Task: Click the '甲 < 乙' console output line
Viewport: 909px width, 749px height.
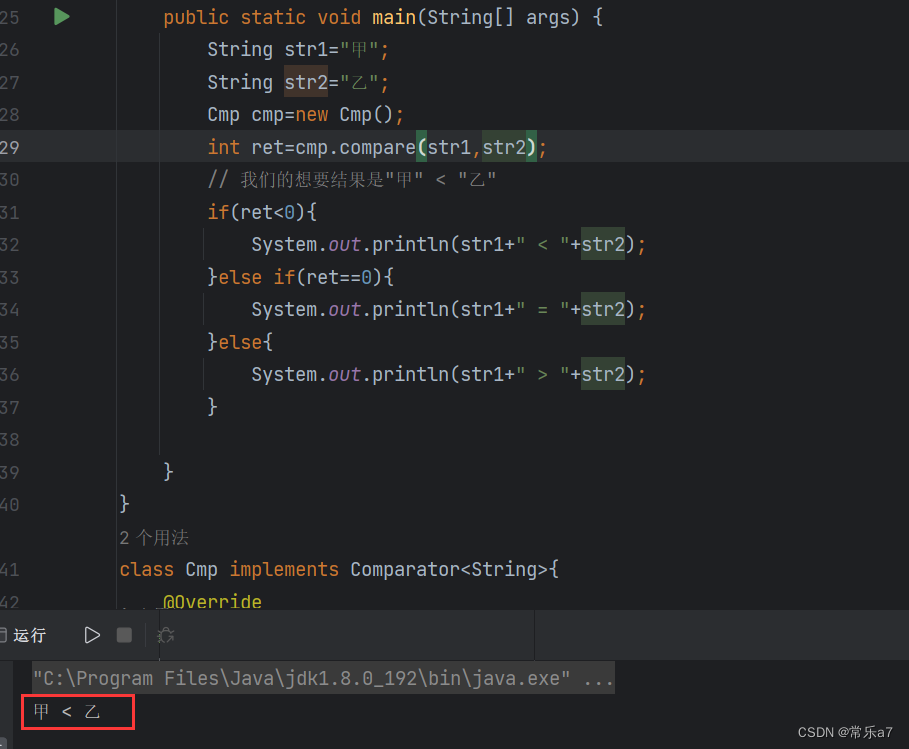Action: click(x=67, y=711)
